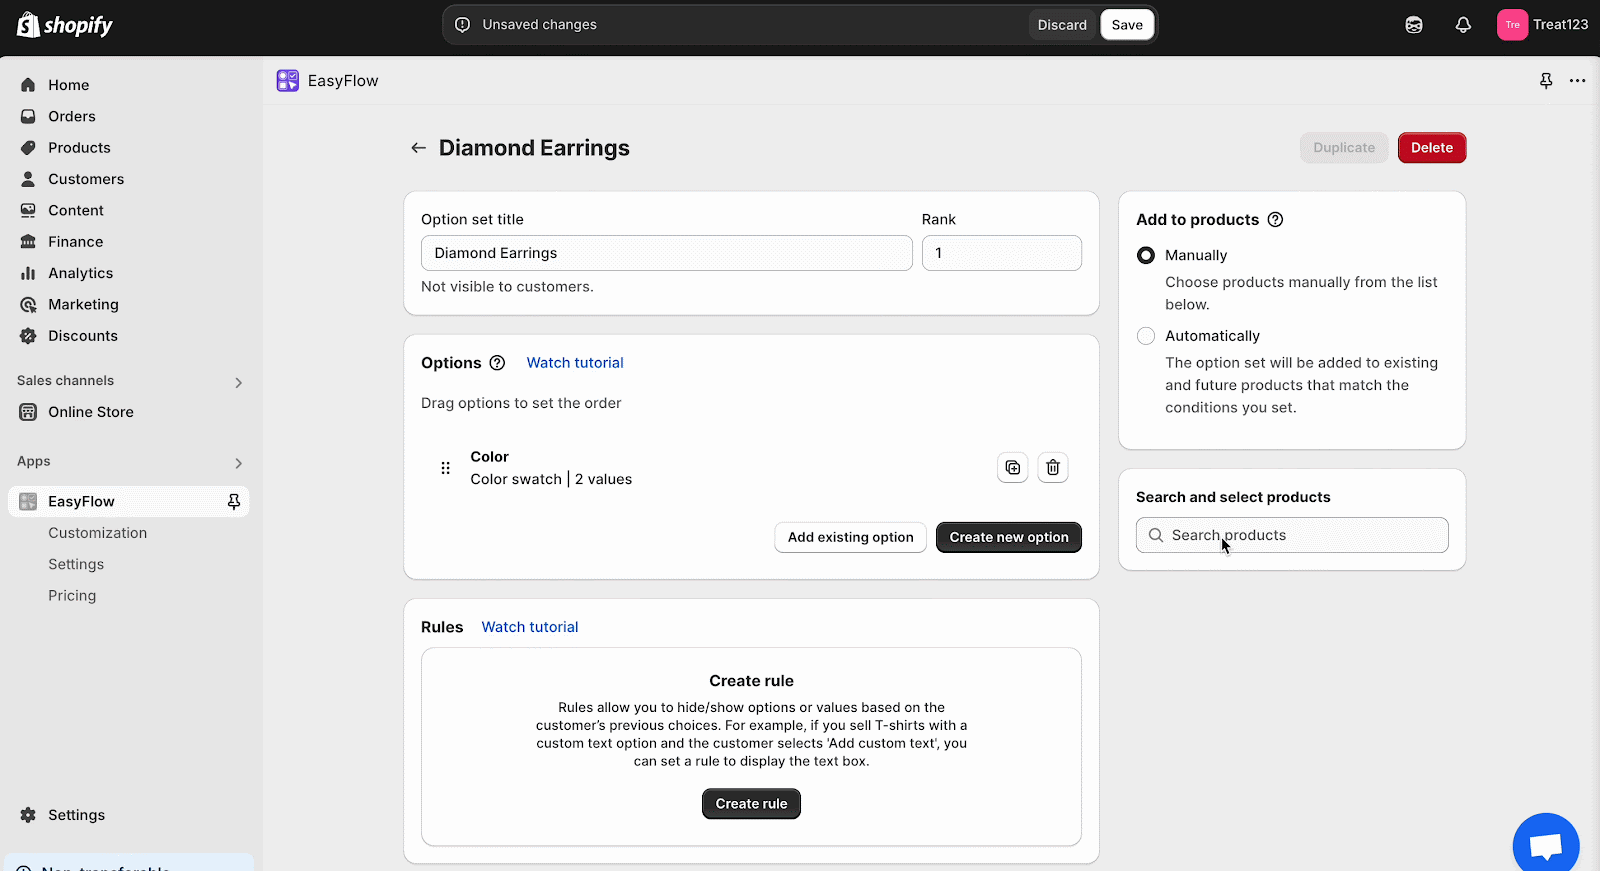
Task: Click the Treat123 avatar
Action: click(x=1512, y=25)
